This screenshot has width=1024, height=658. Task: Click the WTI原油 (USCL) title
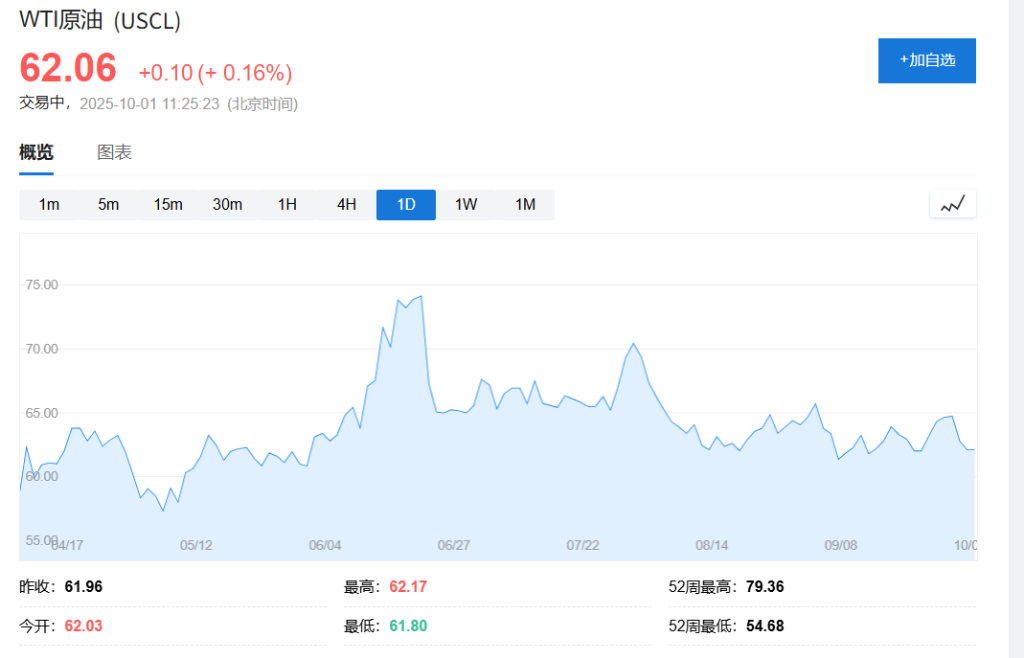pos(100,20)
